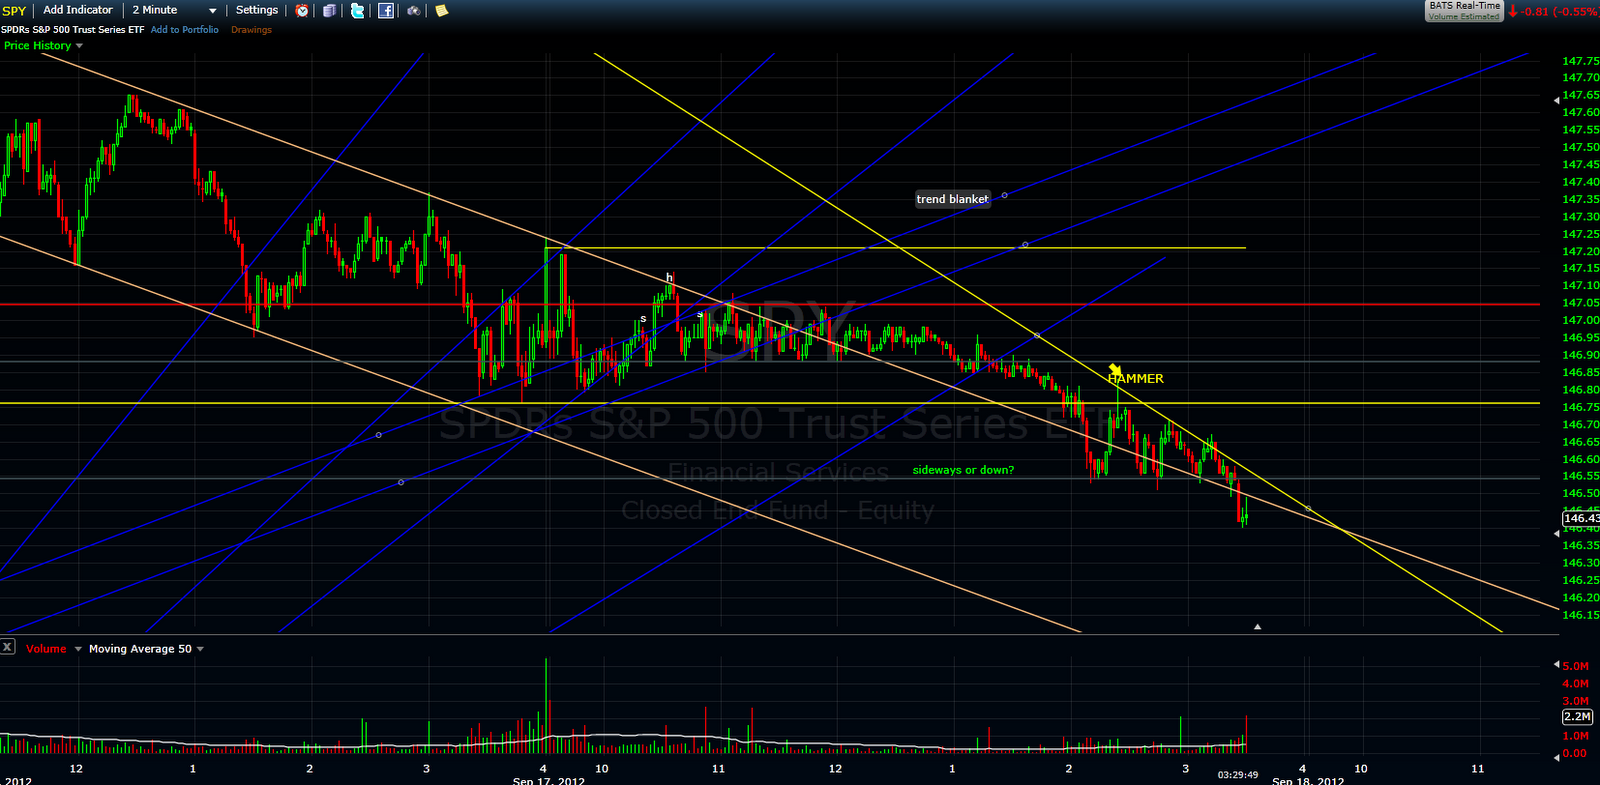Viewport: 1600px width, 785px height.
Task: Open the Settings menu
Action: 257,10
